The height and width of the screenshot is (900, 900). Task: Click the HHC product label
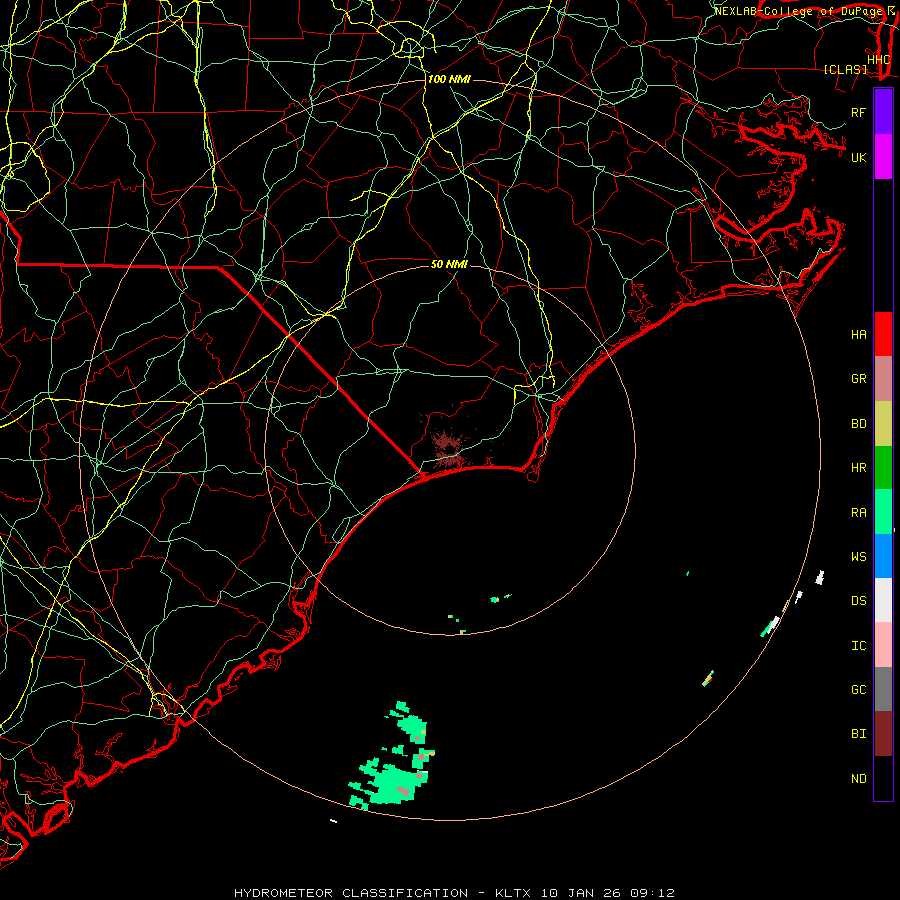coord(879,60)
